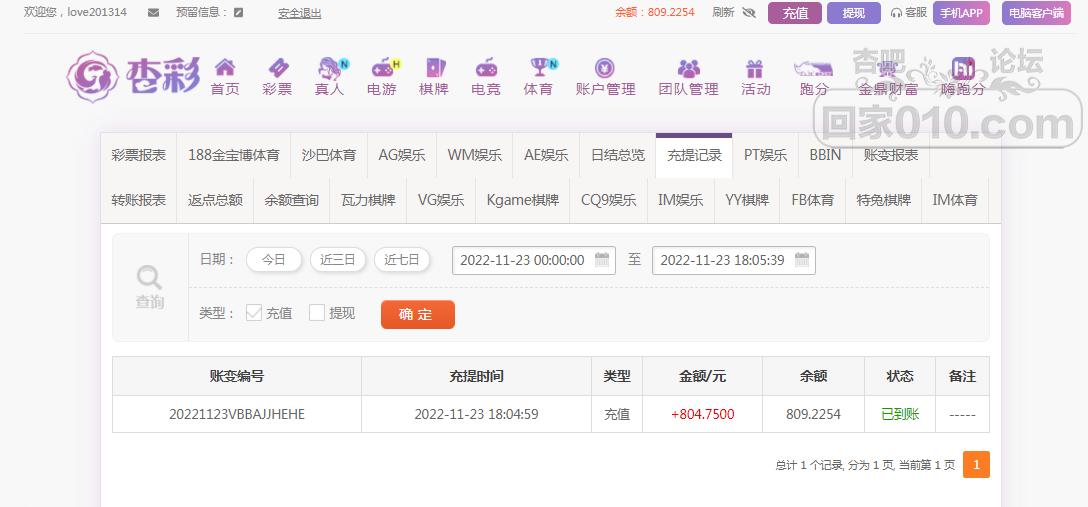Click the purple 充值 top button
The image size is (1088, 507).
(x=794, y=13)
